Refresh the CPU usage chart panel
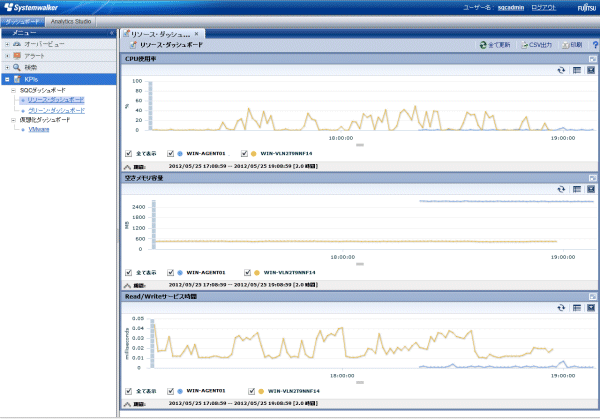This screenshot has width=600, height=419. tap(561, 70)
